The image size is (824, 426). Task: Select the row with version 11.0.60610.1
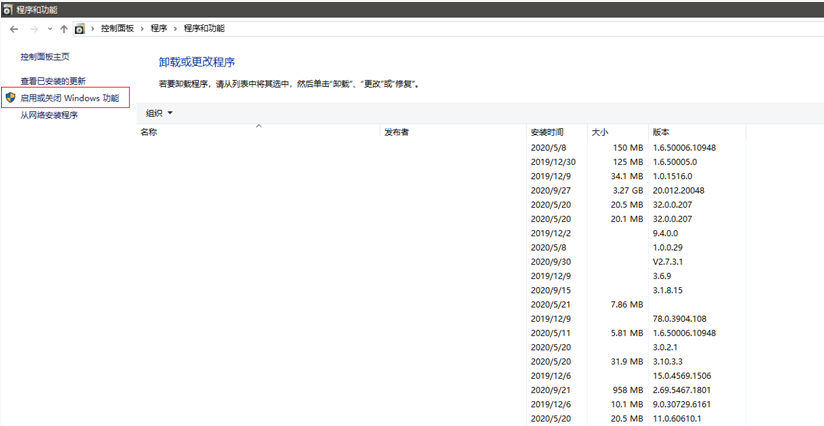(441, 419)
